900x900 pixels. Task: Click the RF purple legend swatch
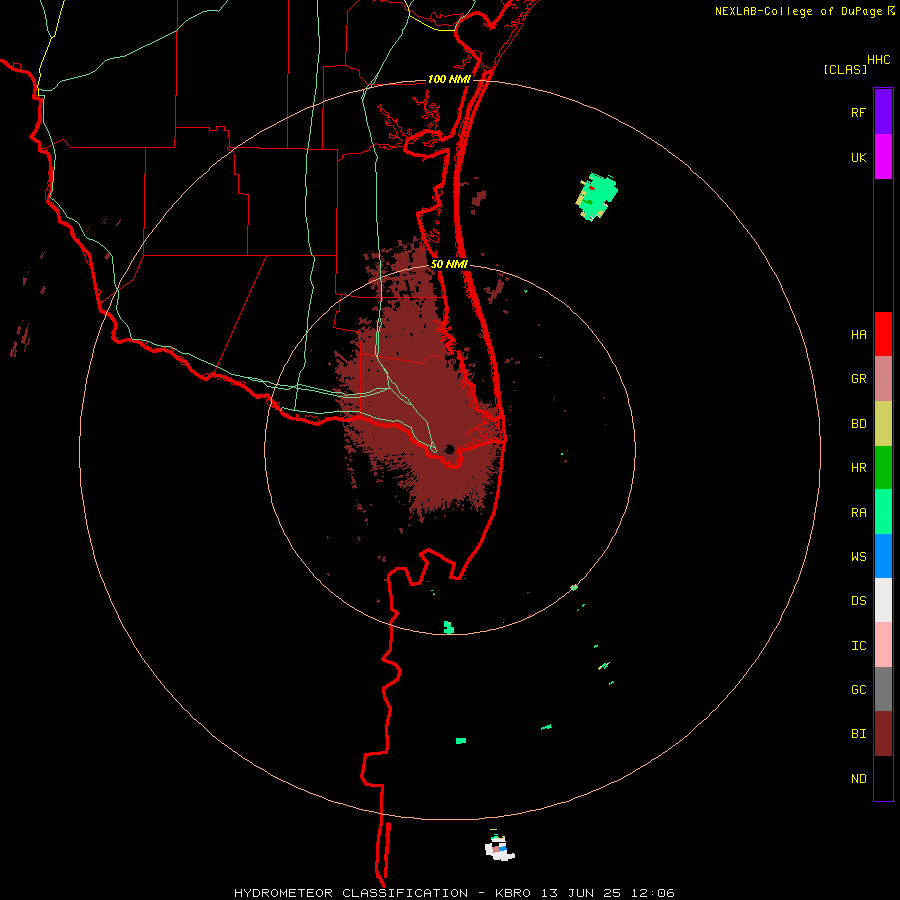coord(883,112)
